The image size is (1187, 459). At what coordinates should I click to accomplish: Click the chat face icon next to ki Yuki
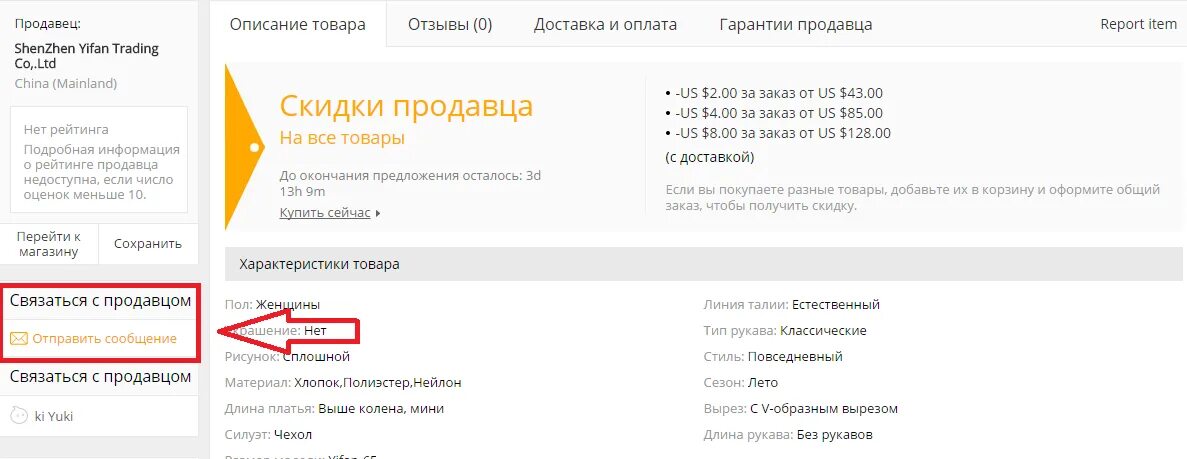(19, 415)
